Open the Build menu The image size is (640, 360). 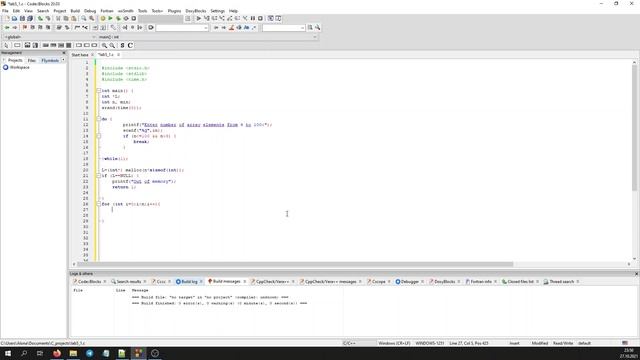pos(75,11)
